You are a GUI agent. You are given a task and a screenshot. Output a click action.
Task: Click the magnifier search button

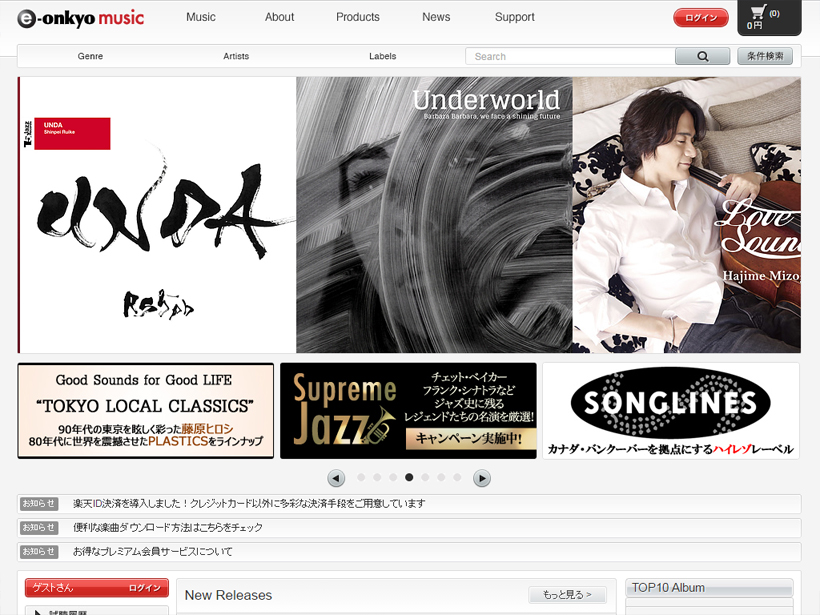tap(702, 56)
